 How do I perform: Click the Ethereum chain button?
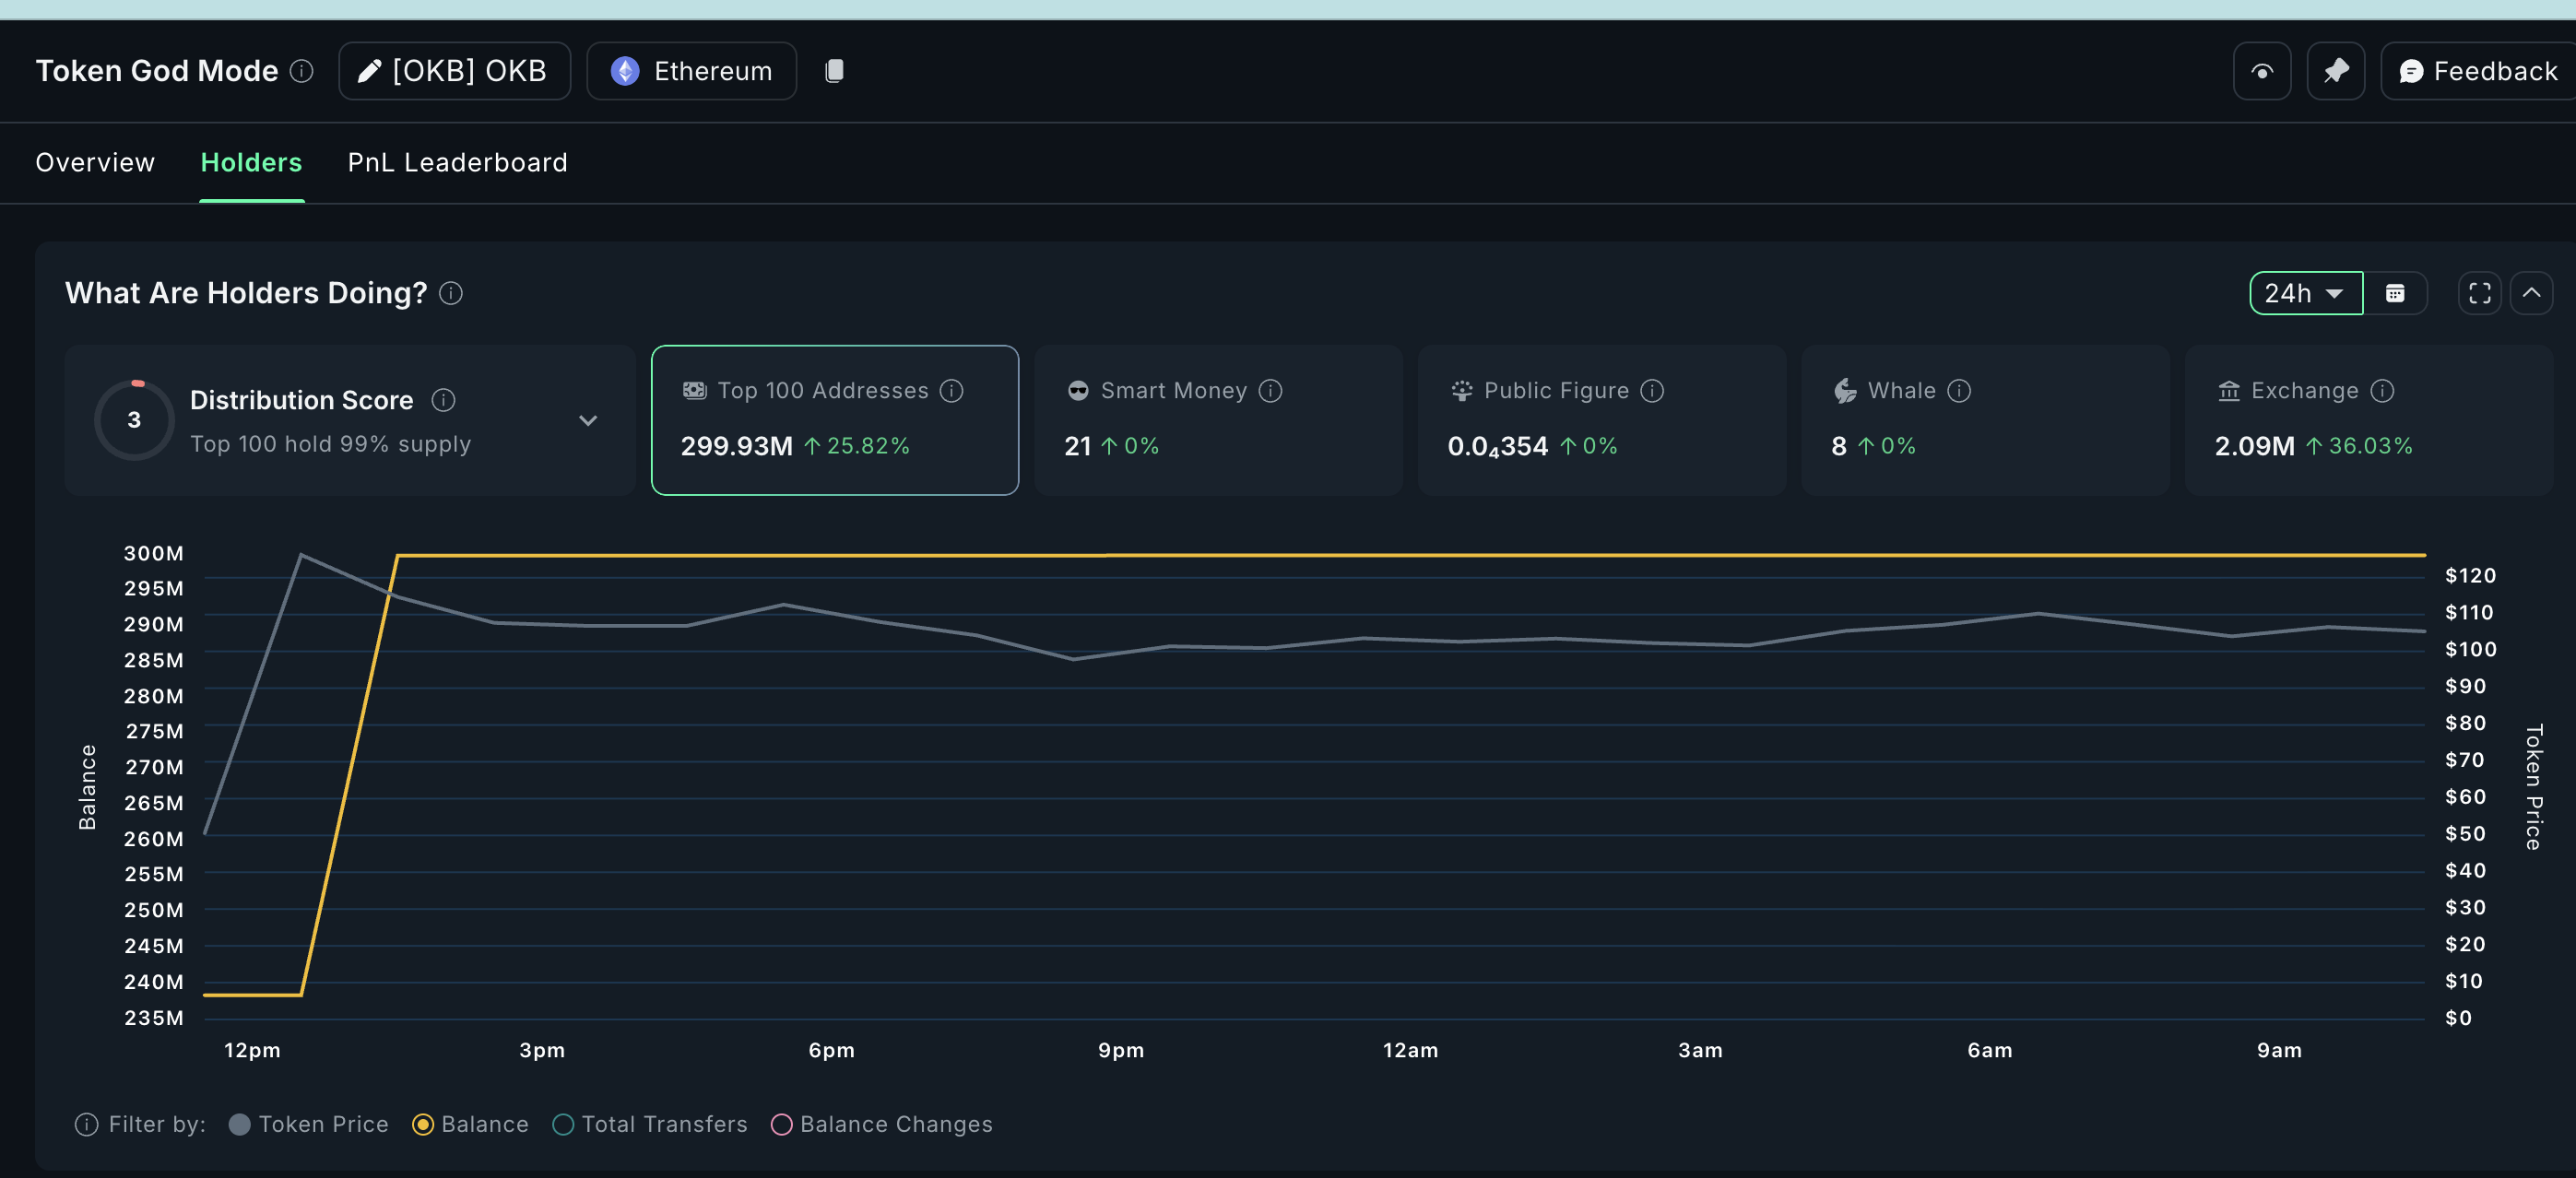tap(691, 71)
